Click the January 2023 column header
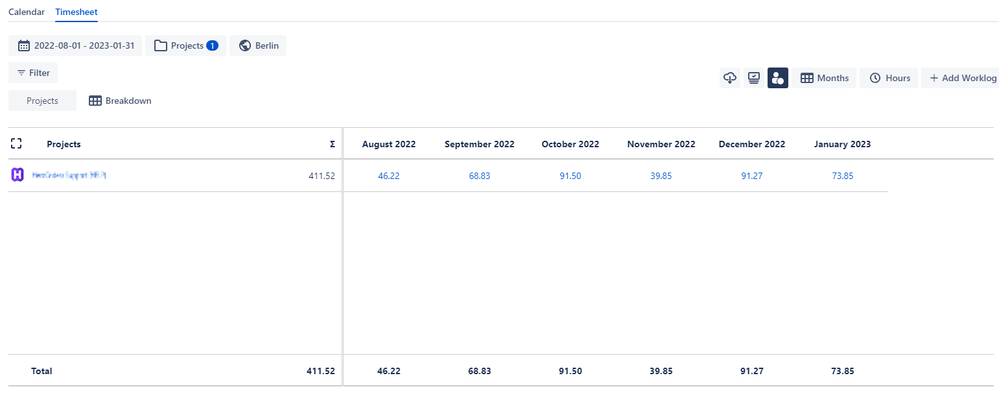The height and width of the screenshot is (395, 999). (842, 144)
